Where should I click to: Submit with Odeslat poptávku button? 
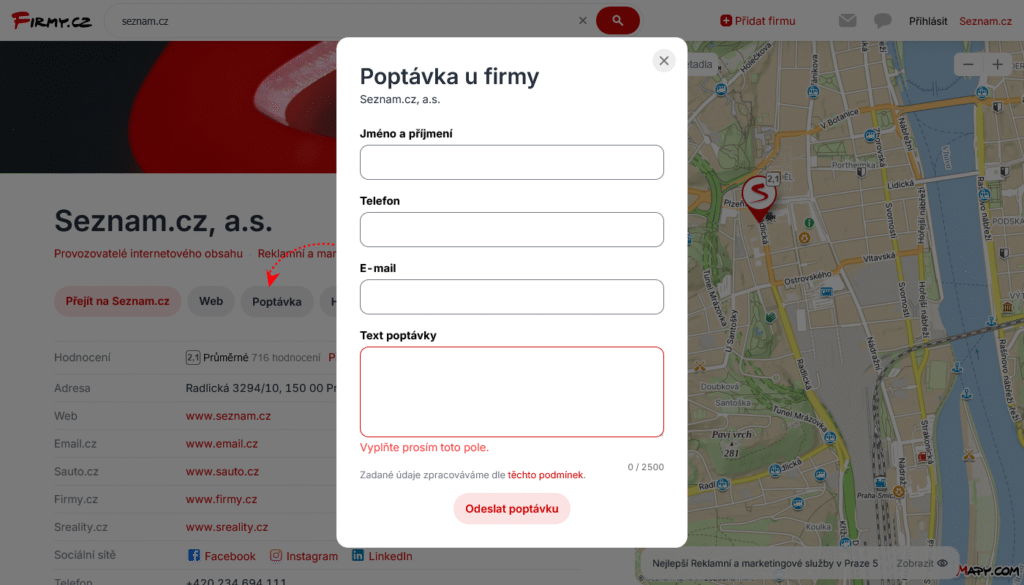(x=511, y=509)
